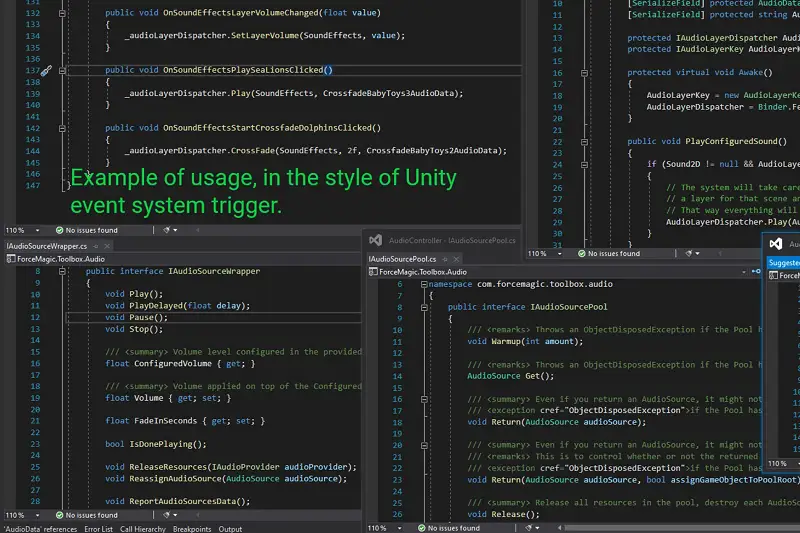Click the screwdriver quick actions icon on line 137
The height and width of the screenshot is (533, 800).
pos(46,70)
